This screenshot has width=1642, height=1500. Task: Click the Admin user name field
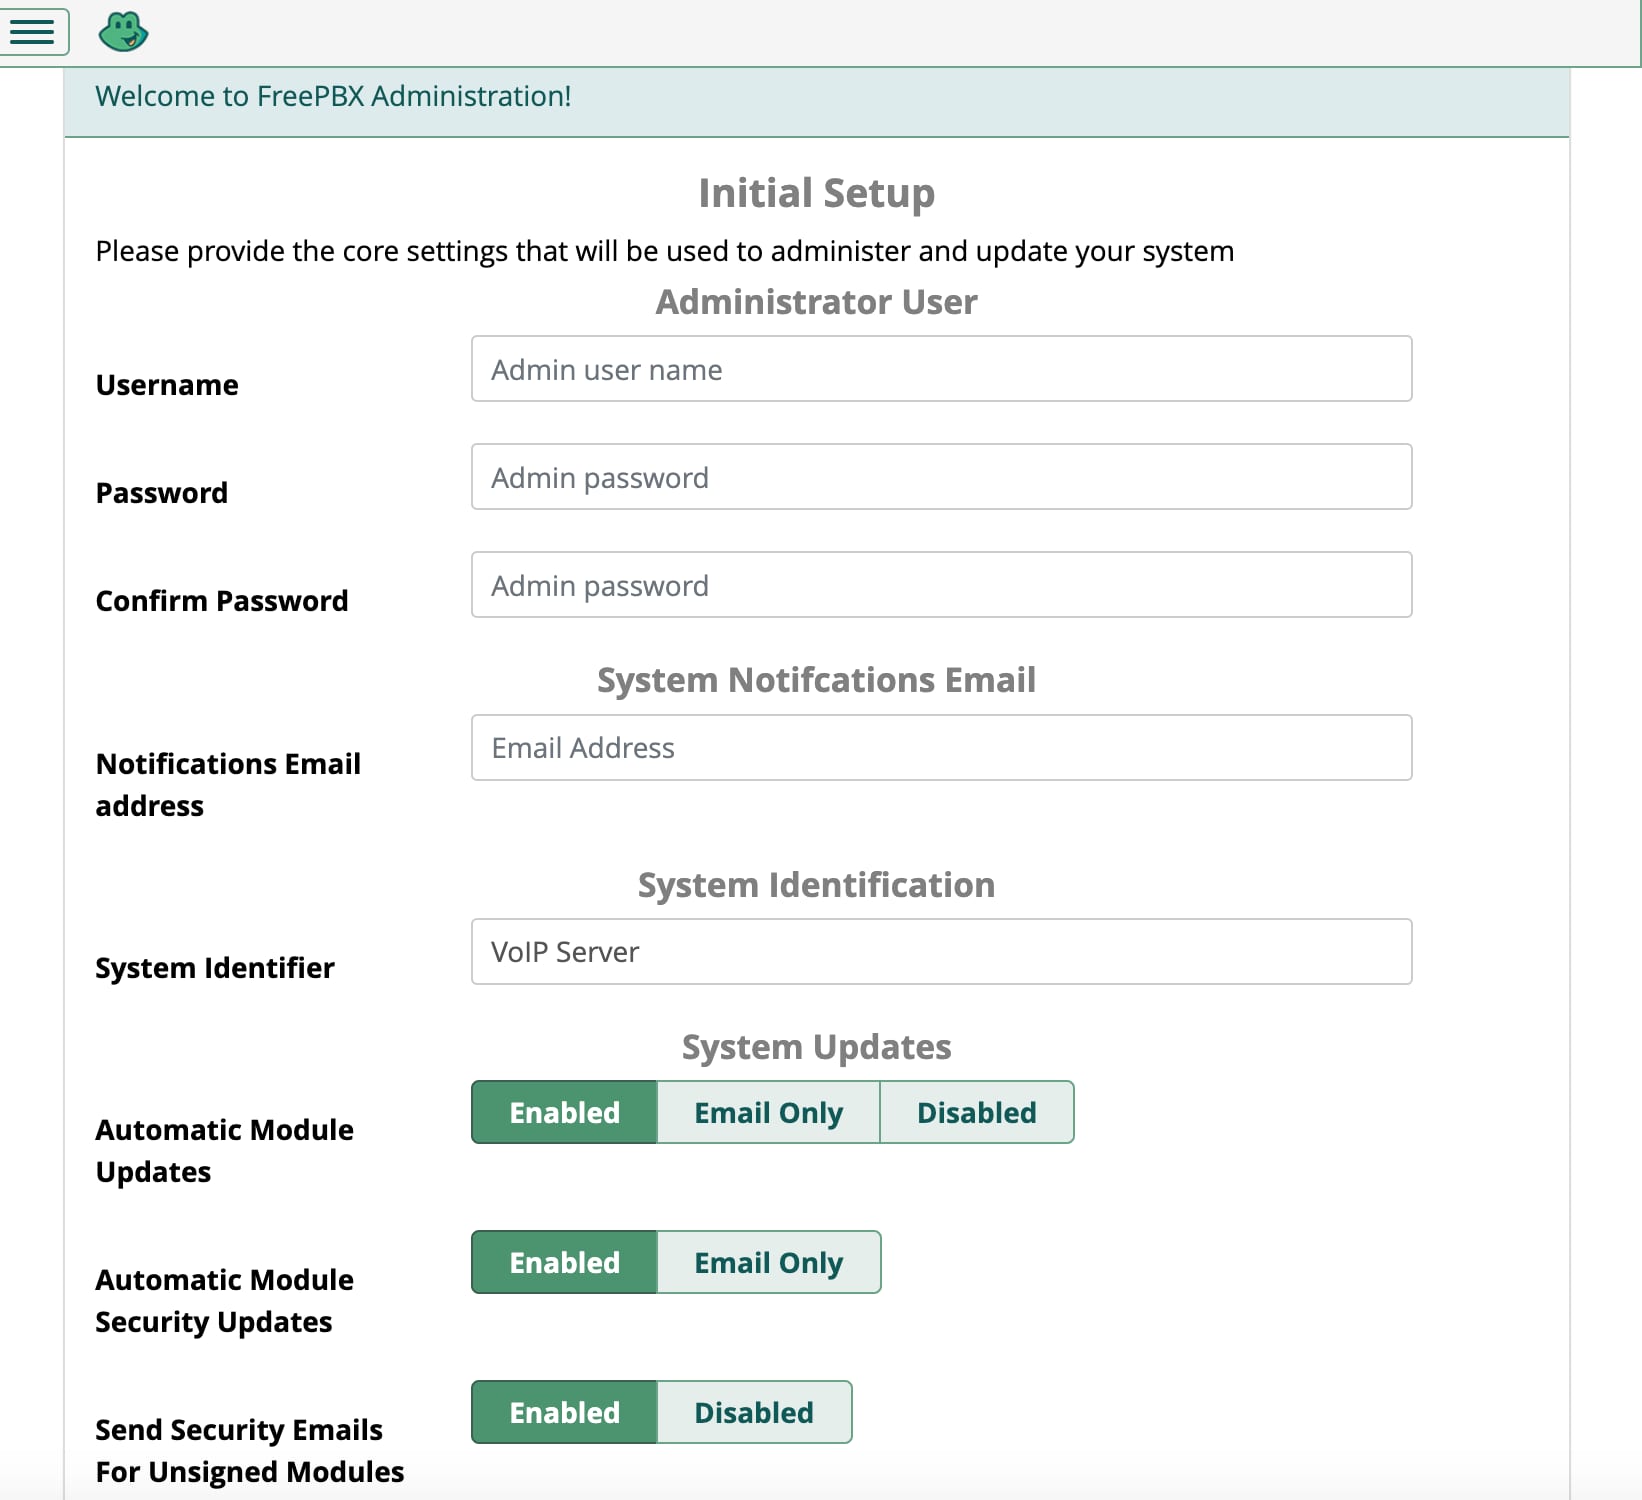(941, 369)
